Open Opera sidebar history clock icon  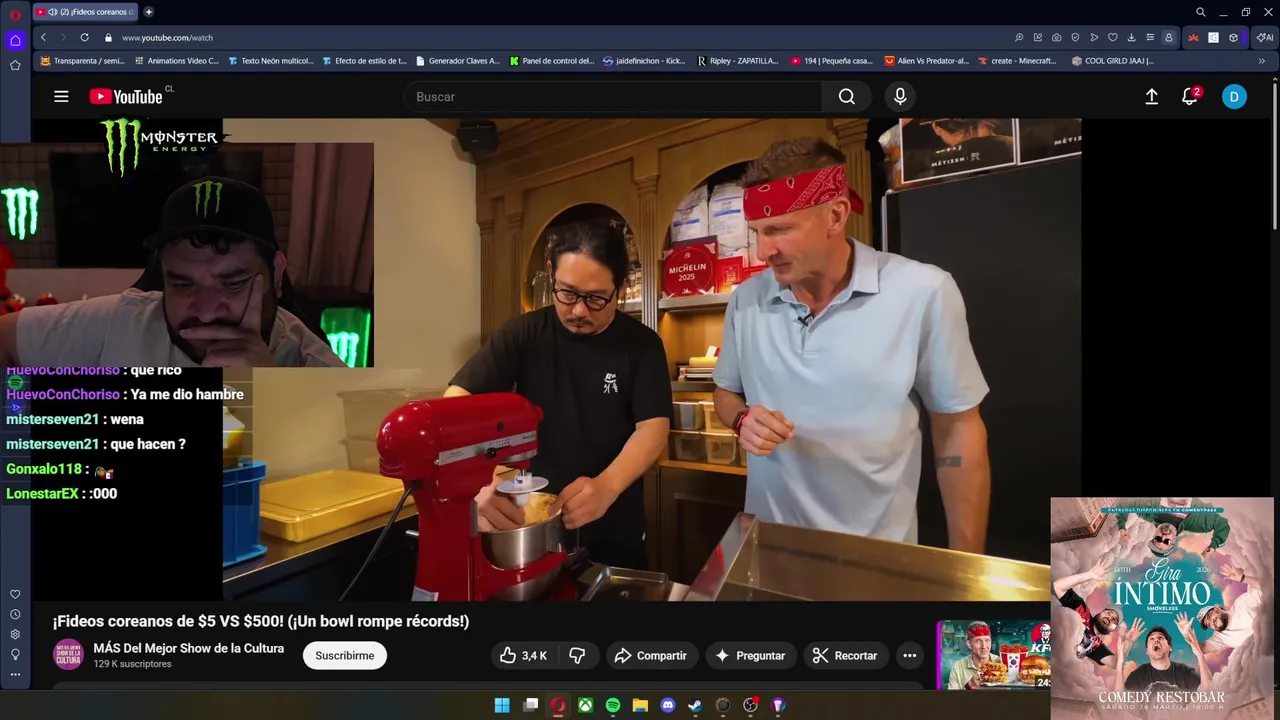[15, 614]
